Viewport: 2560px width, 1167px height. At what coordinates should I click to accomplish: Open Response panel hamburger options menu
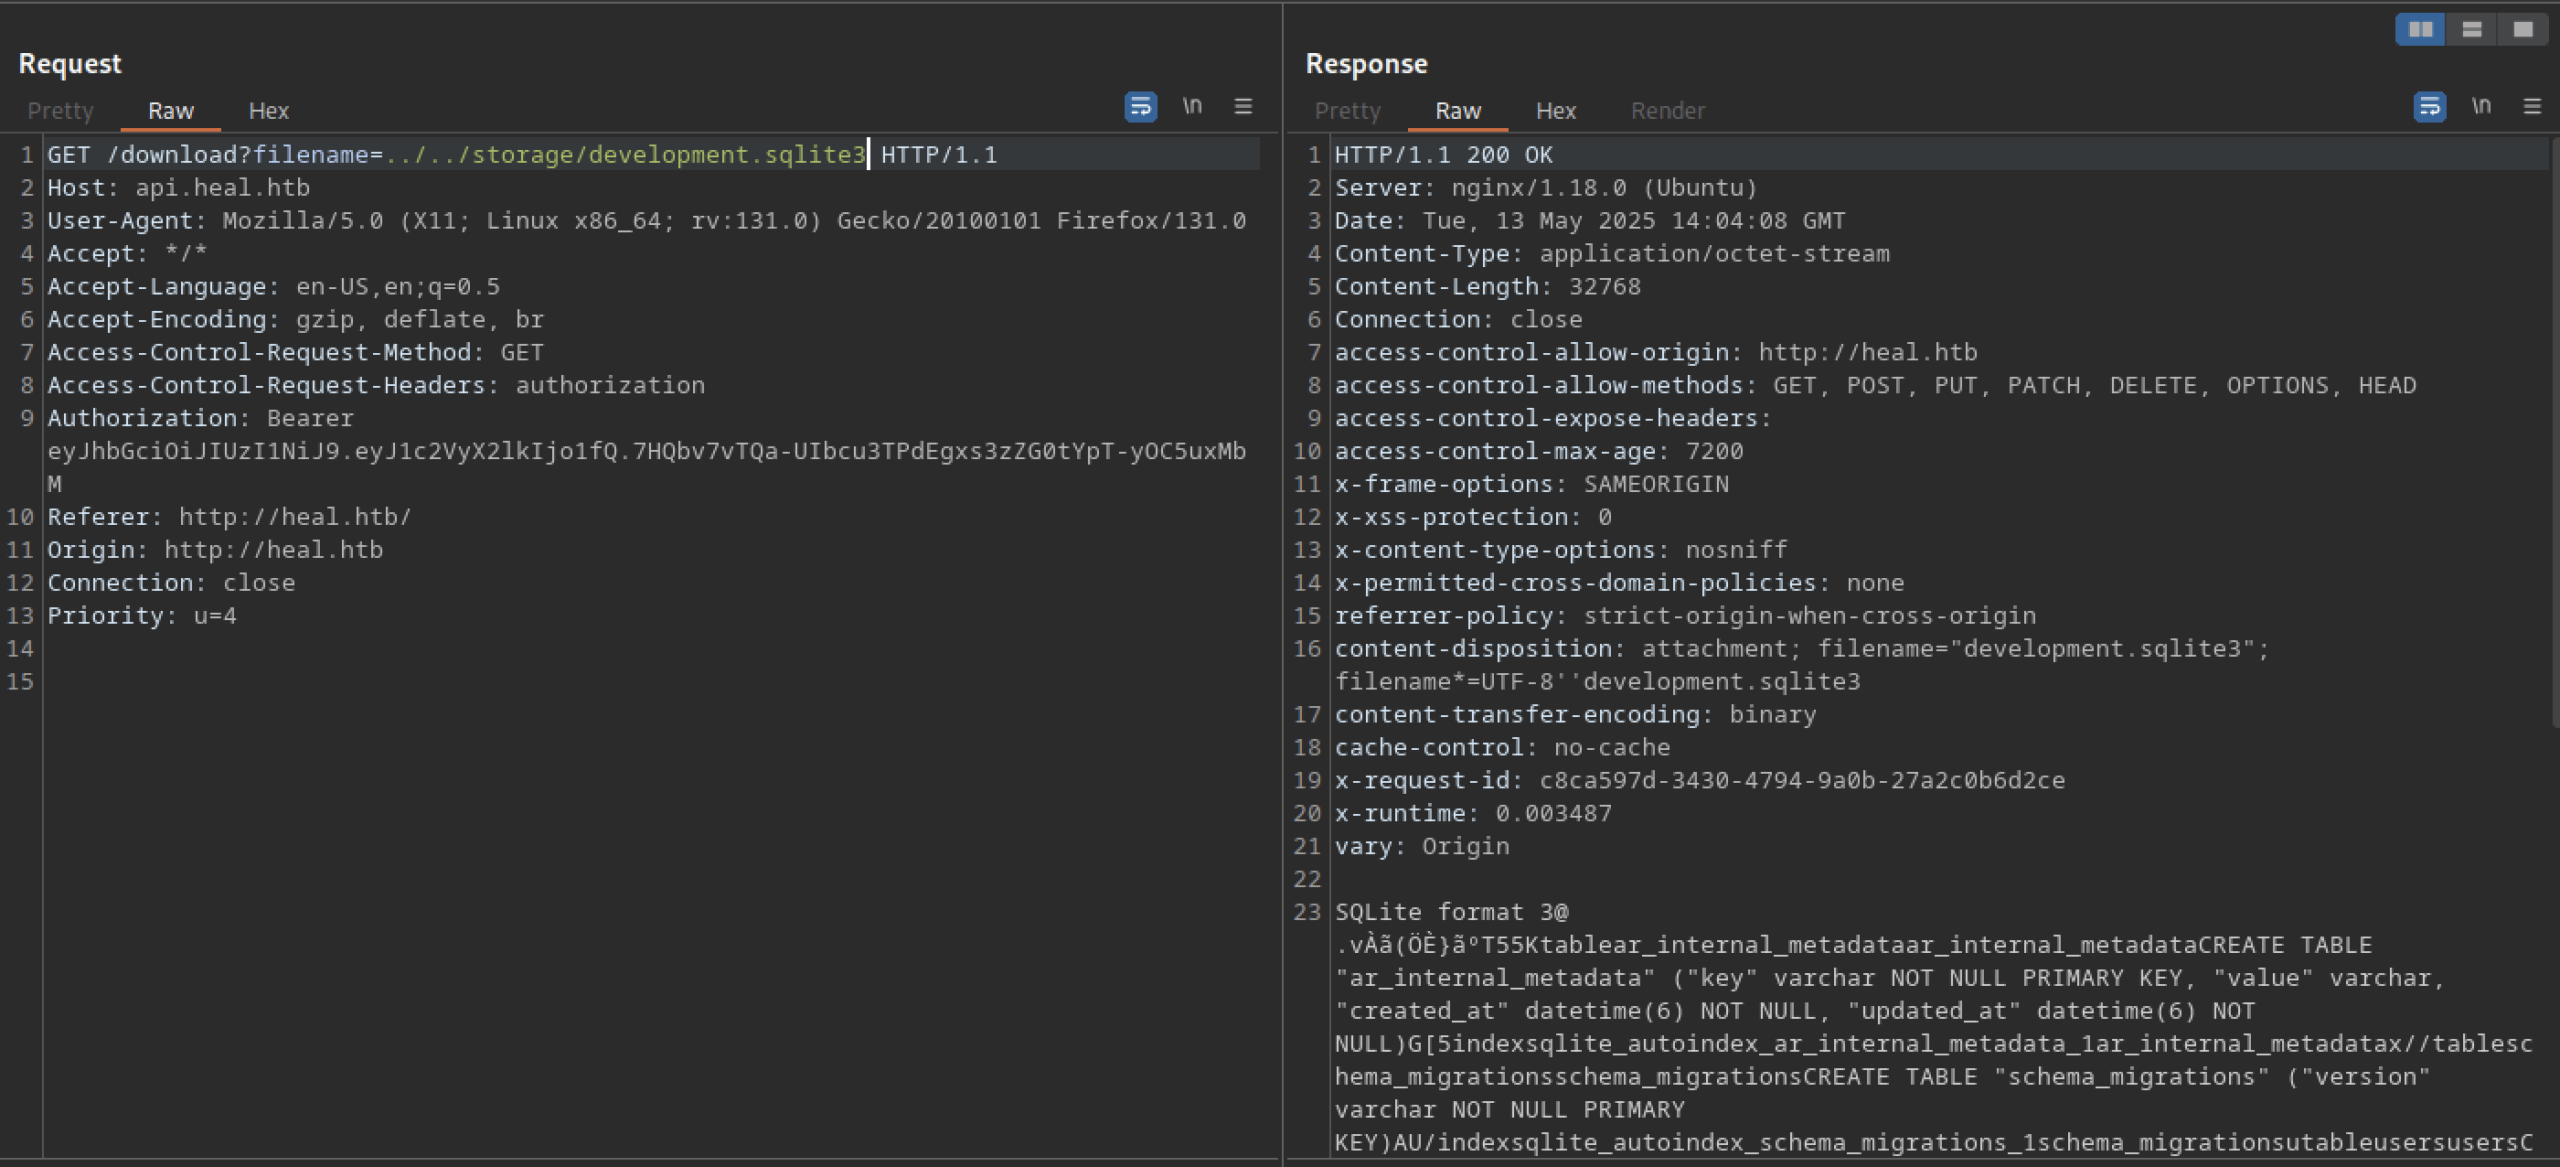[2532, 106]
